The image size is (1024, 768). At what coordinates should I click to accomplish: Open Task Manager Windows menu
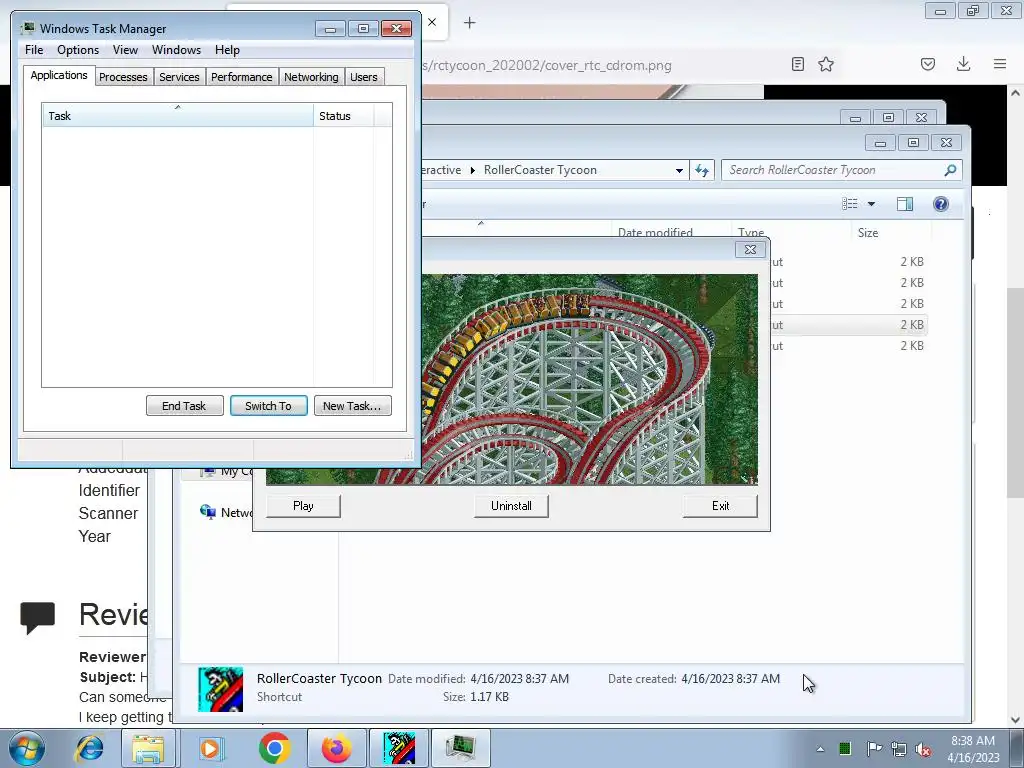click(176, 50)
